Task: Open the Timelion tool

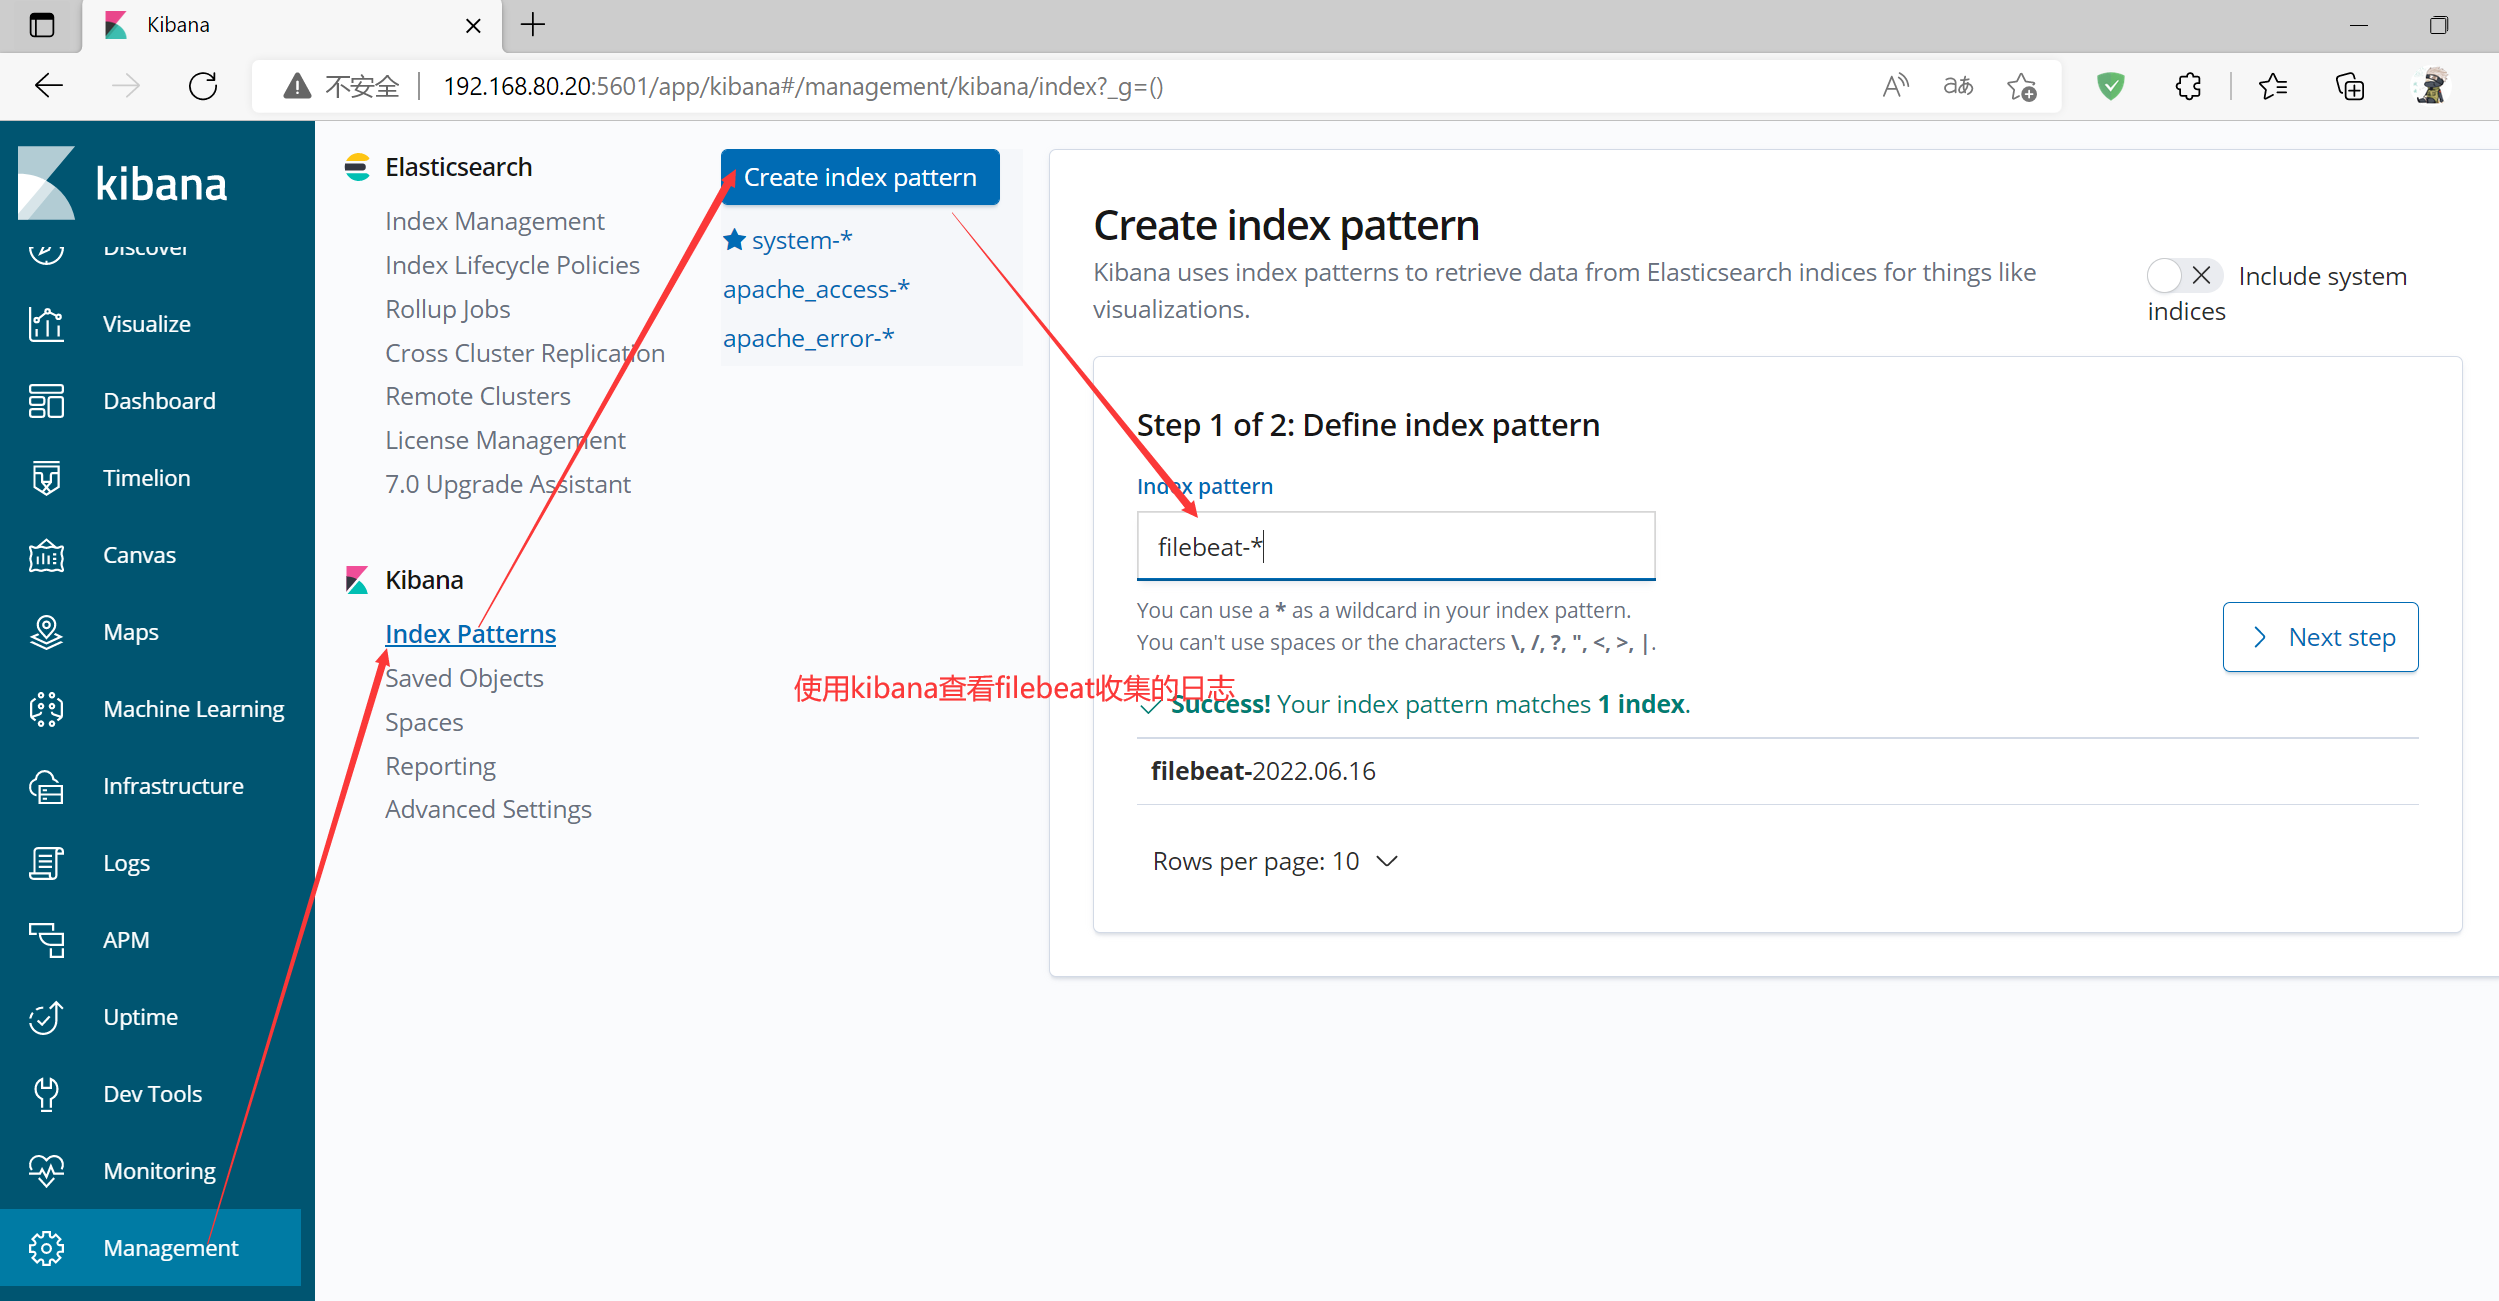Action: pos(145,476)
